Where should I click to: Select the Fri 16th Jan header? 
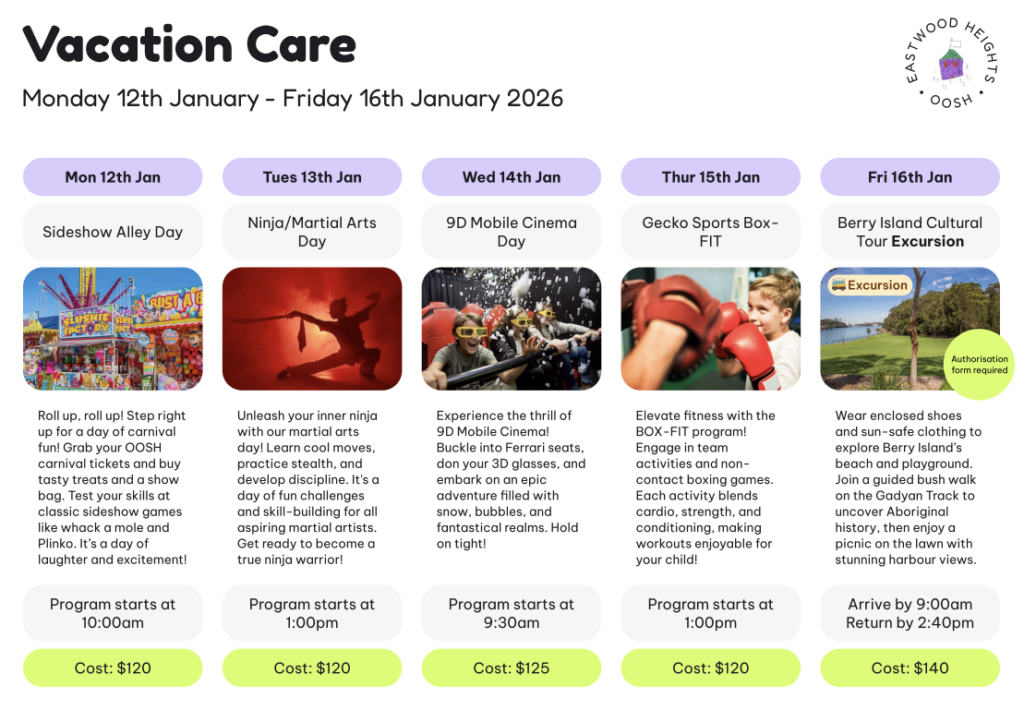point(909,177)
